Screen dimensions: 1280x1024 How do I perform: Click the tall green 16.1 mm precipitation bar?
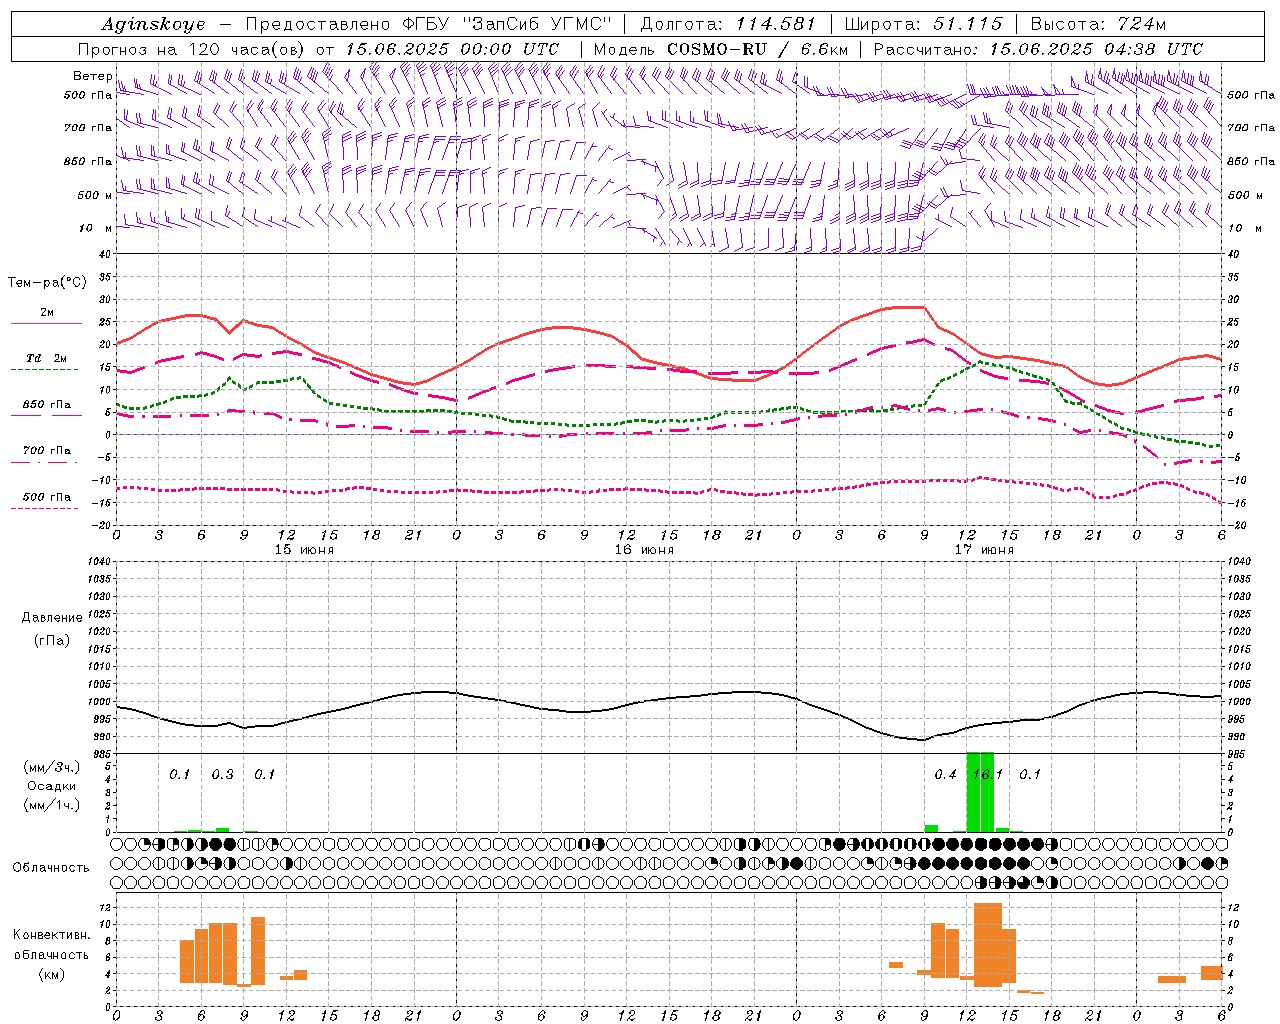coord(980,792)
